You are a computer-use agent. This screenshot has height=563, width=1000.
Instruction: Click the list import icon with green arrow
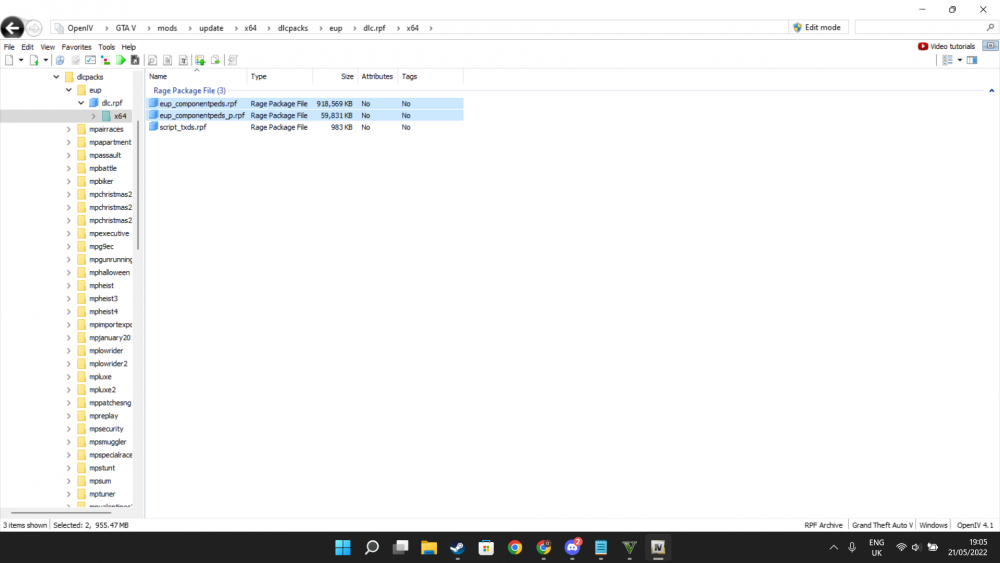(x=200, y=60)
